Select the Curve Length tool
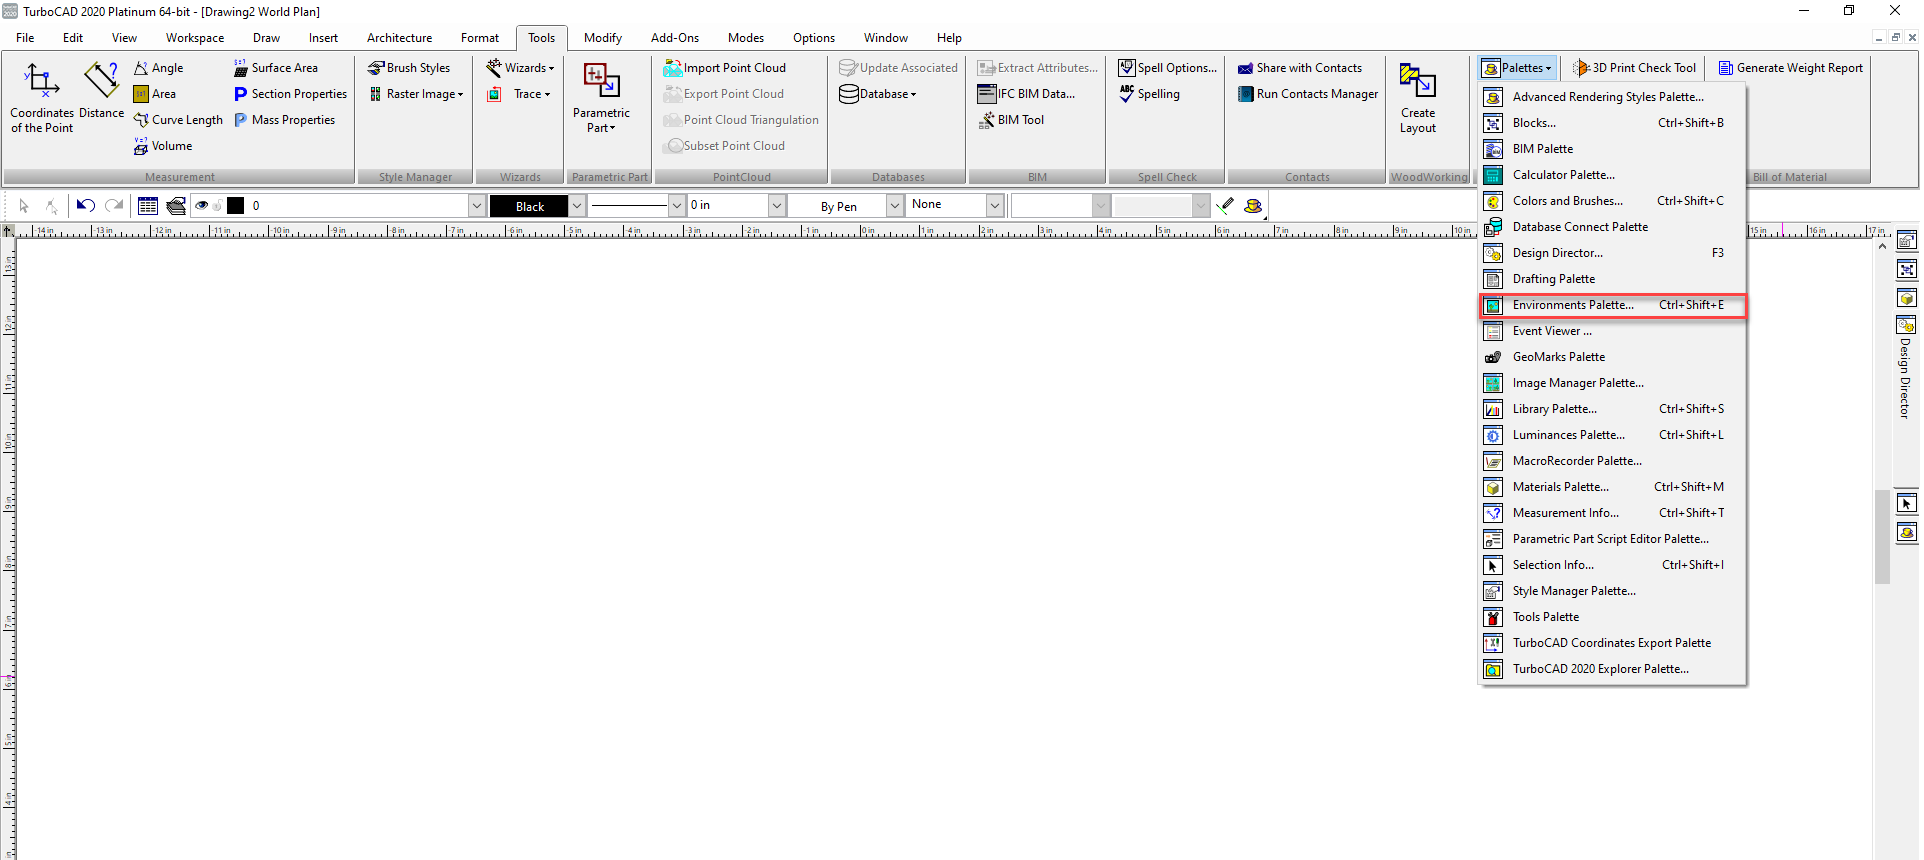The height and width of the screenshot is (860, 1924). point(178,120)
